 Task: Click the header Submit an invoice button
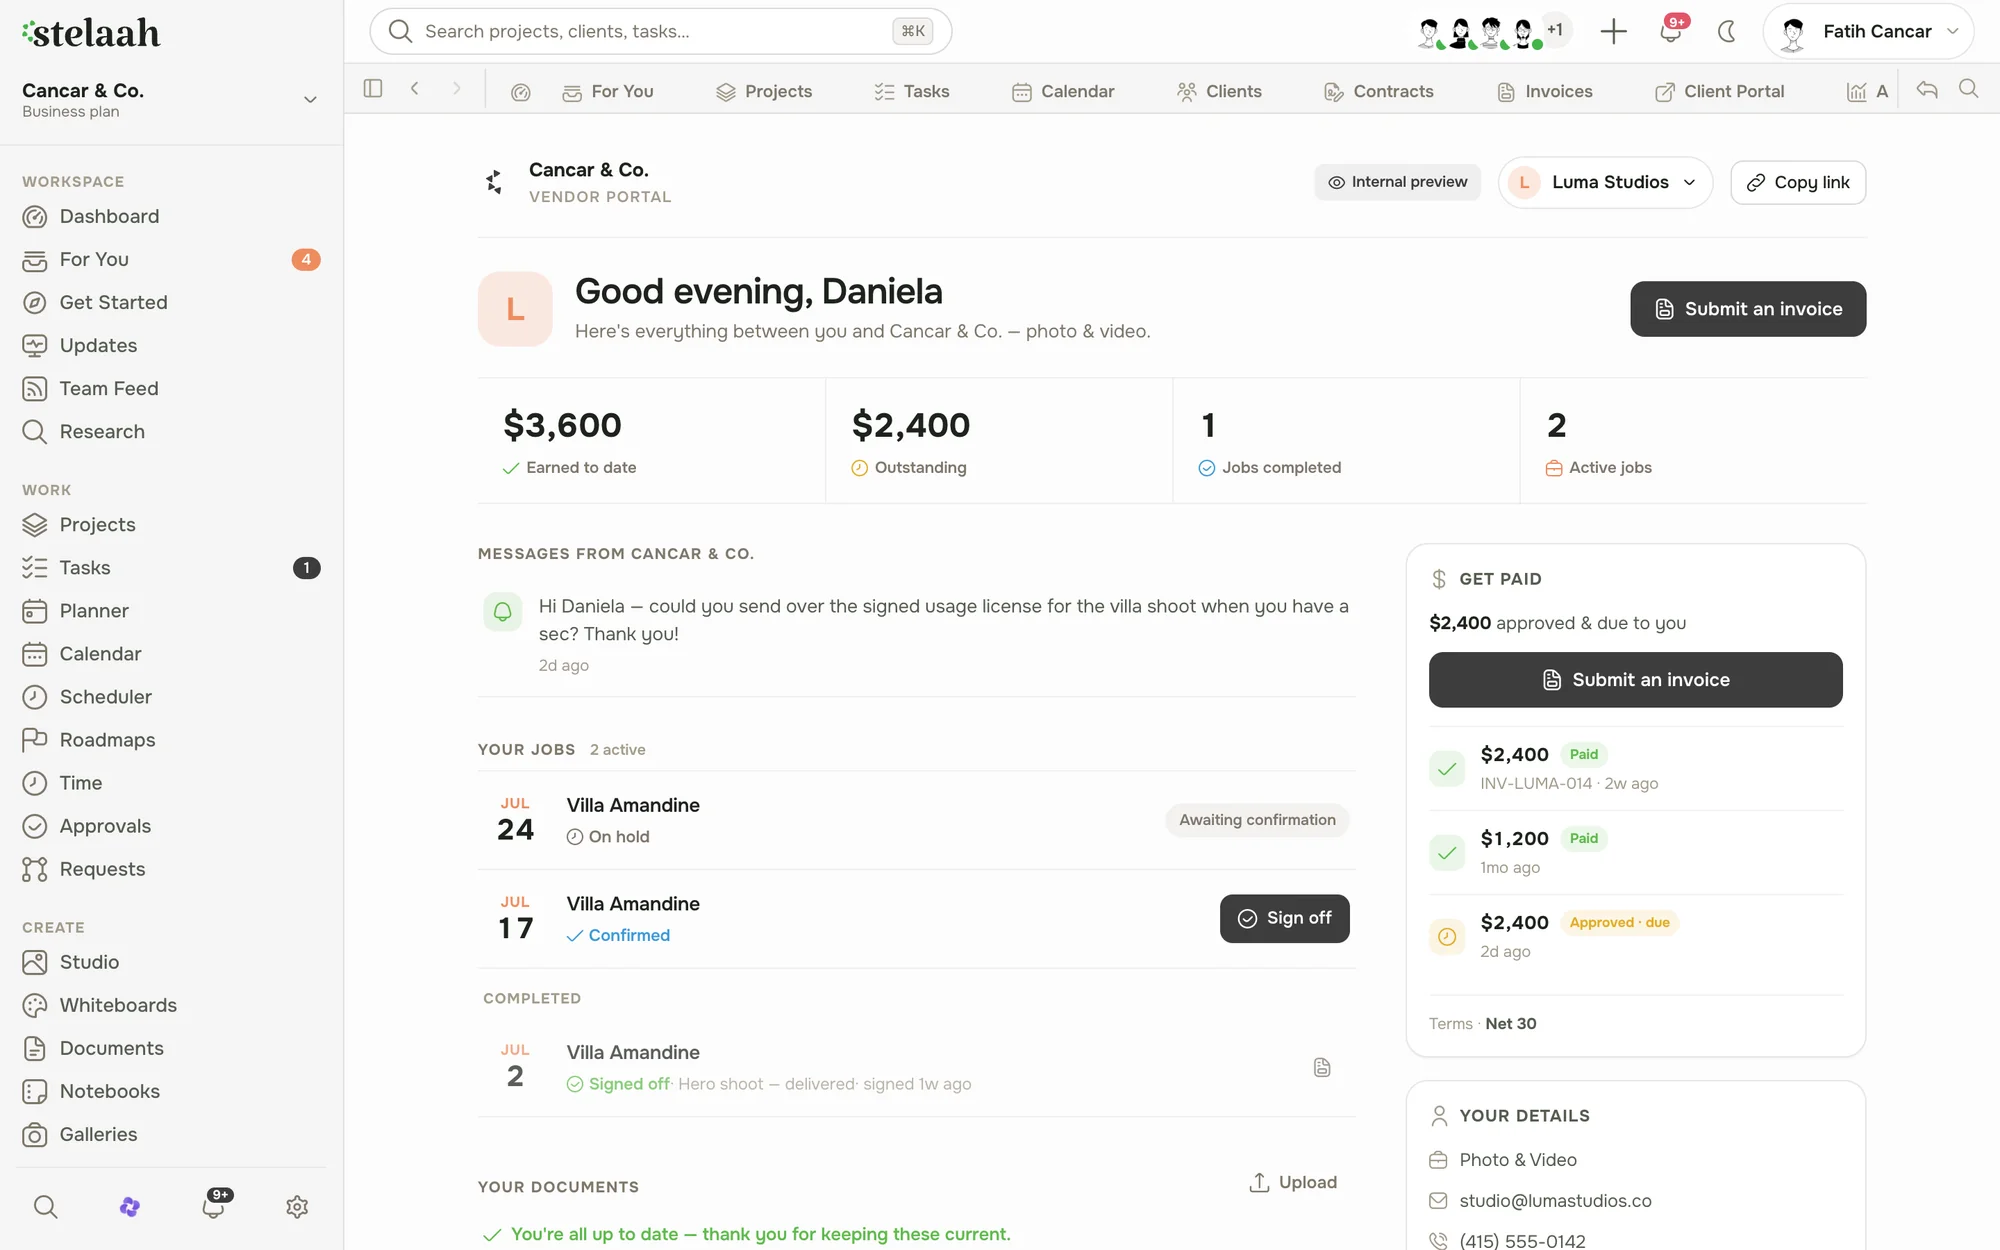tap(1748, 309)
